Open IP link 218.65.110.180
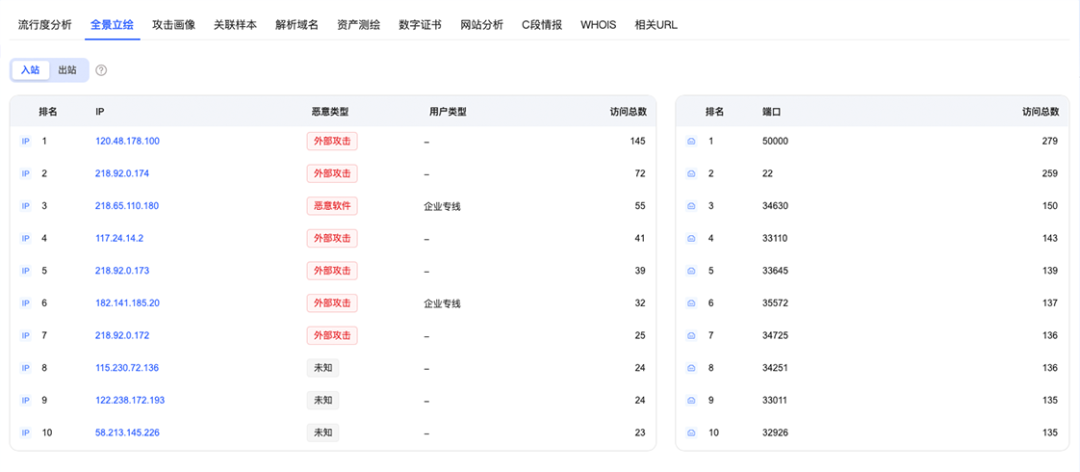Image resolution: width=1080 pixels, height=472 pixels. coord(127,206)
